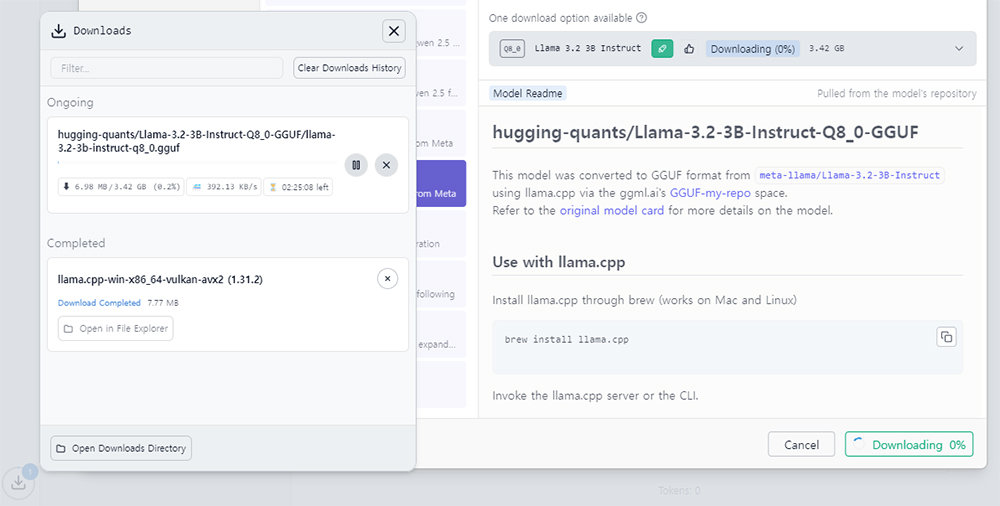Expand the Llama 3.2 3B Instruct download option
Viewport: 1000px width, 506px height.
(x=959, y=48)
